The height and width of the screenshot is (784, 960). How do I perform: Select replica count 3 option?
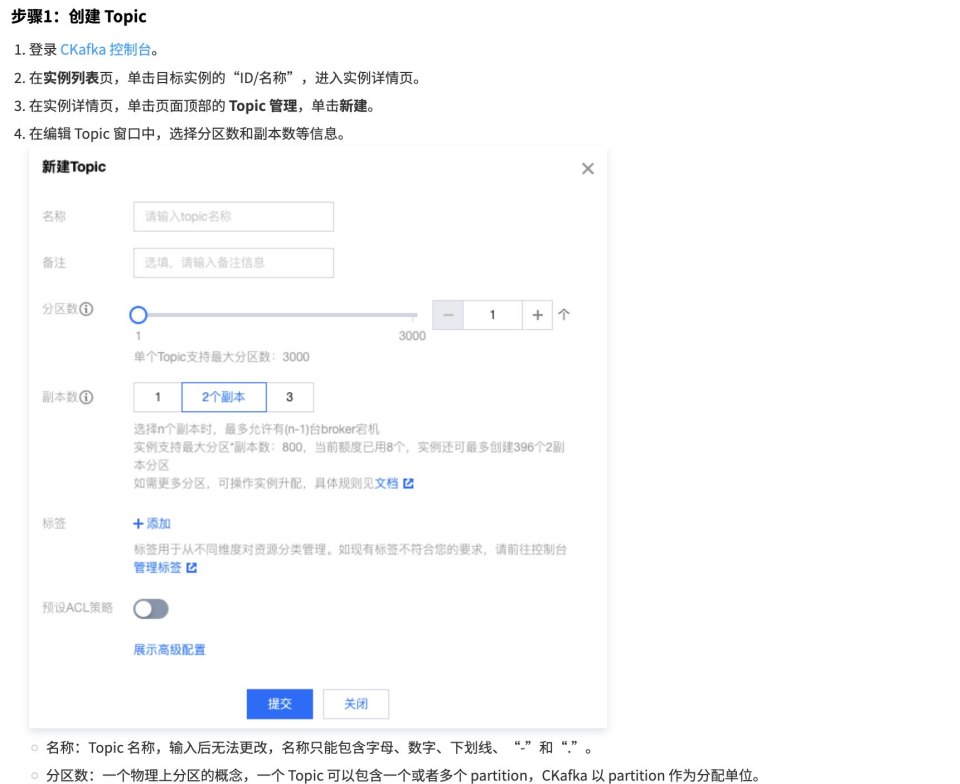point(290,397)
